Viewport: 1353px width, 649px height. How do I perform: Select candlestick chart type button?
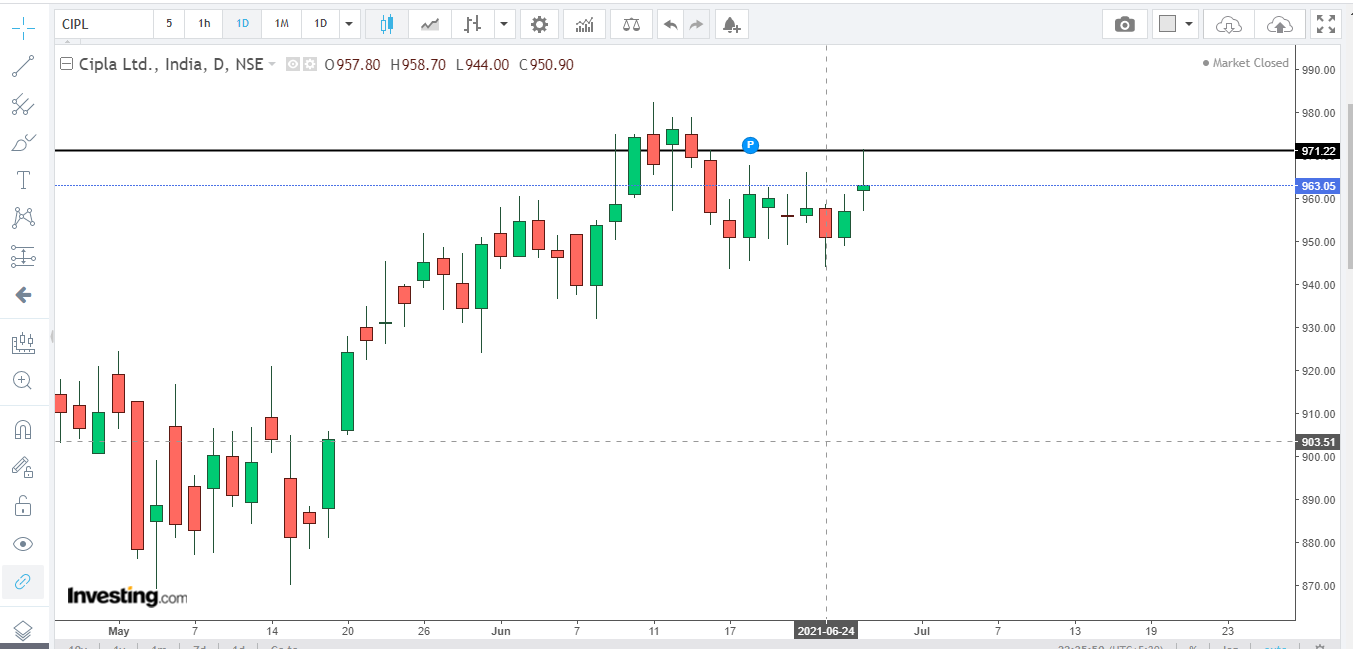[387, 24]
